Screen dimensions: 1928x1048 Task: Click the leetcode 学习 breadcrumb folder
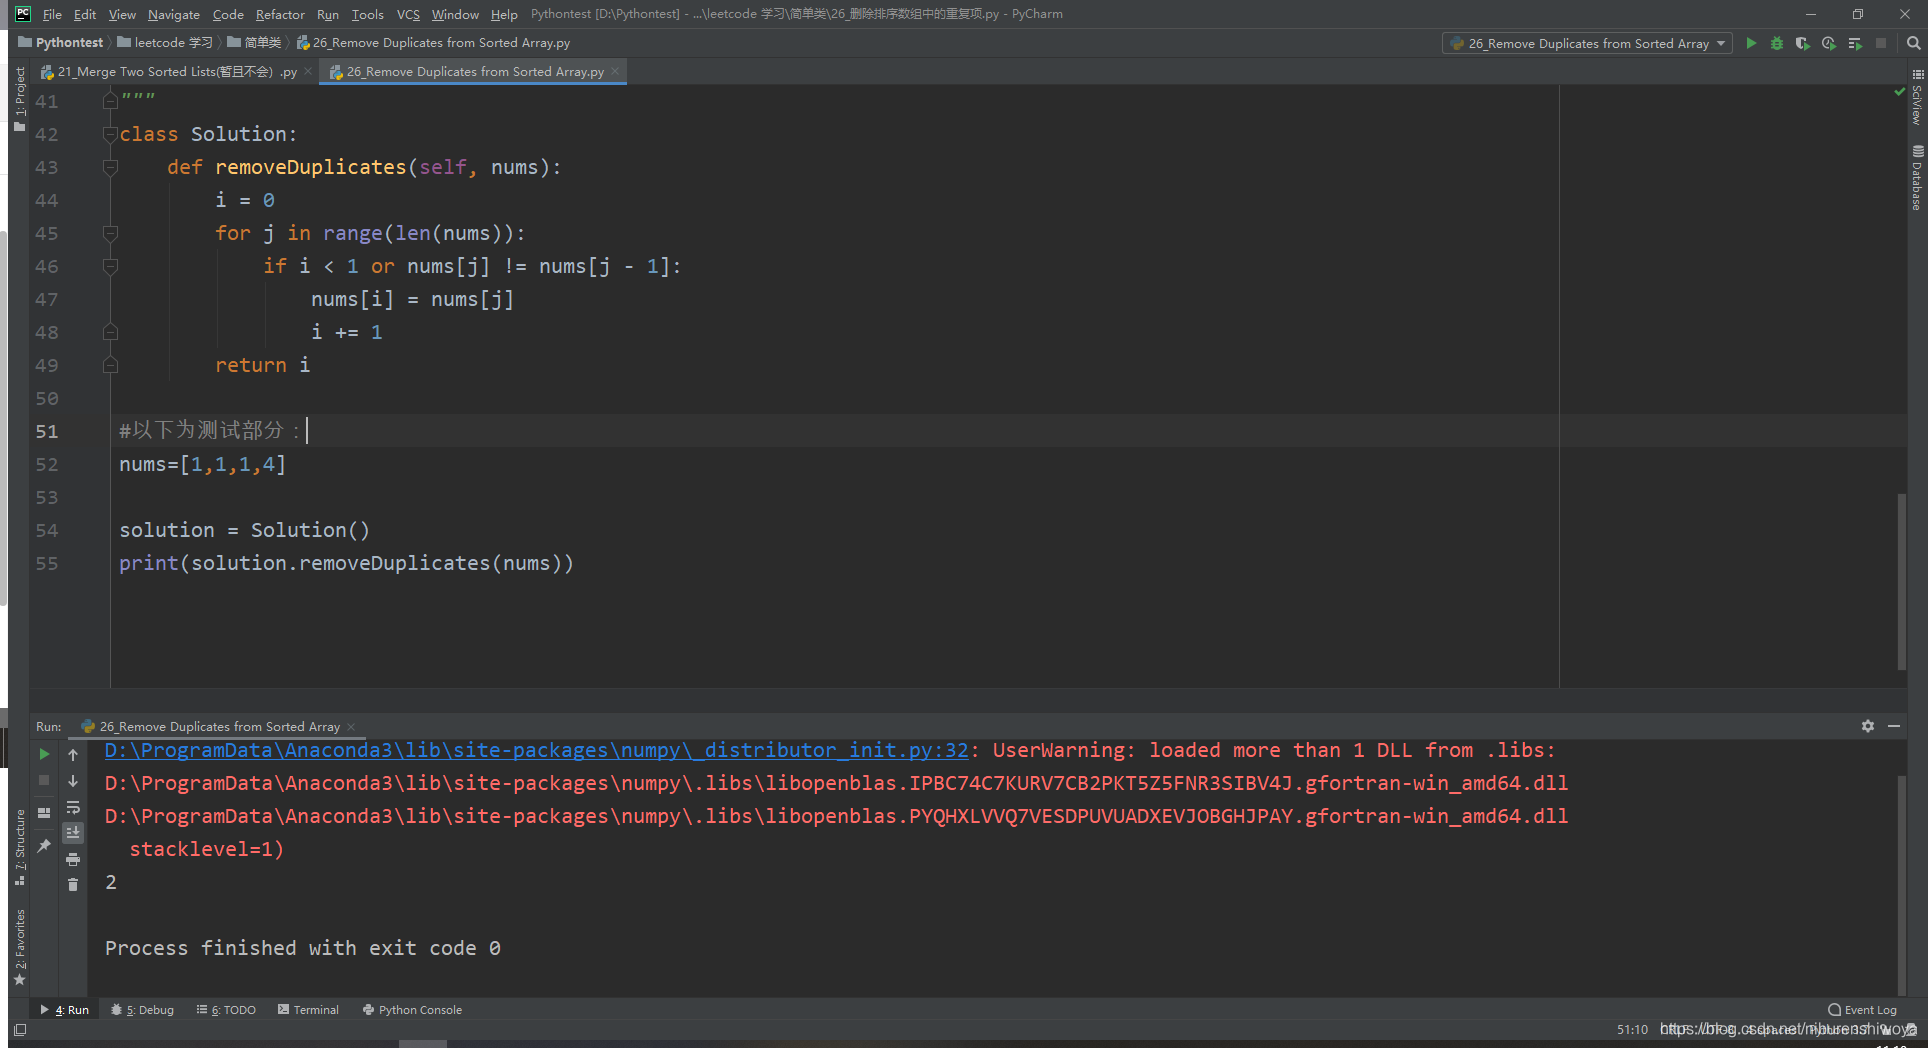[165, 43]
